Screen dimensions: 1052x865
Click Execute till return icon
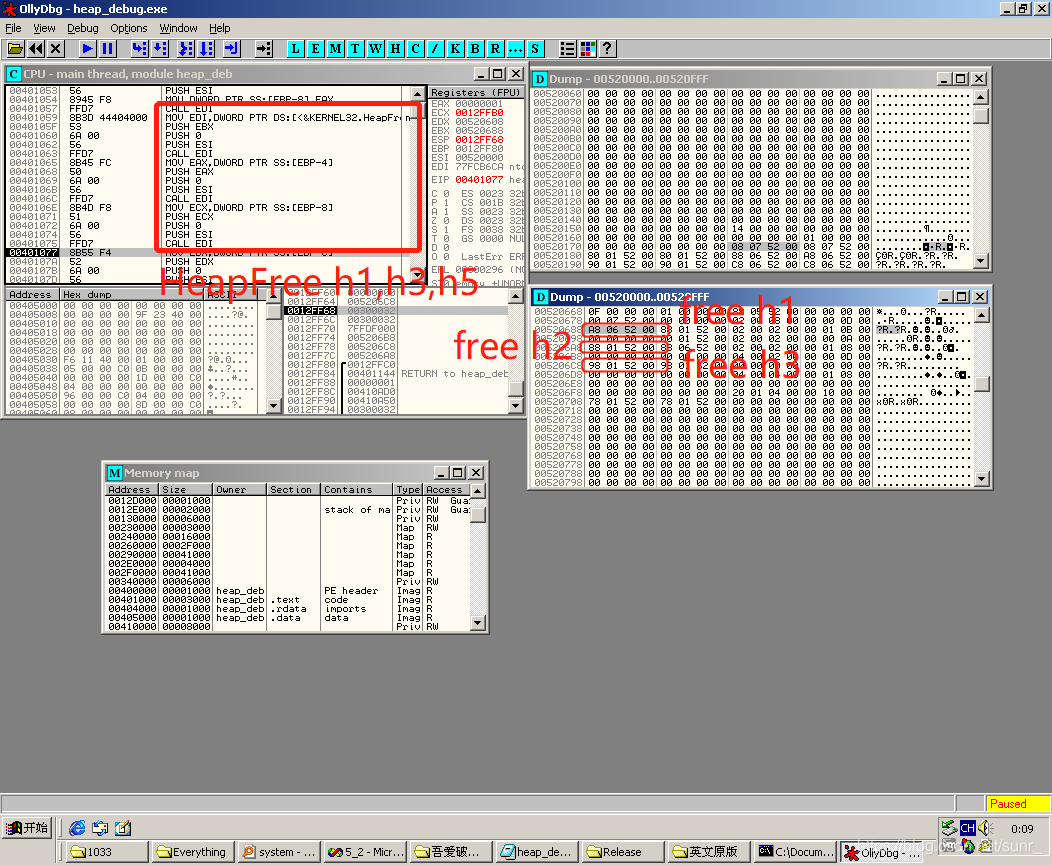click(x=231, y=48)
